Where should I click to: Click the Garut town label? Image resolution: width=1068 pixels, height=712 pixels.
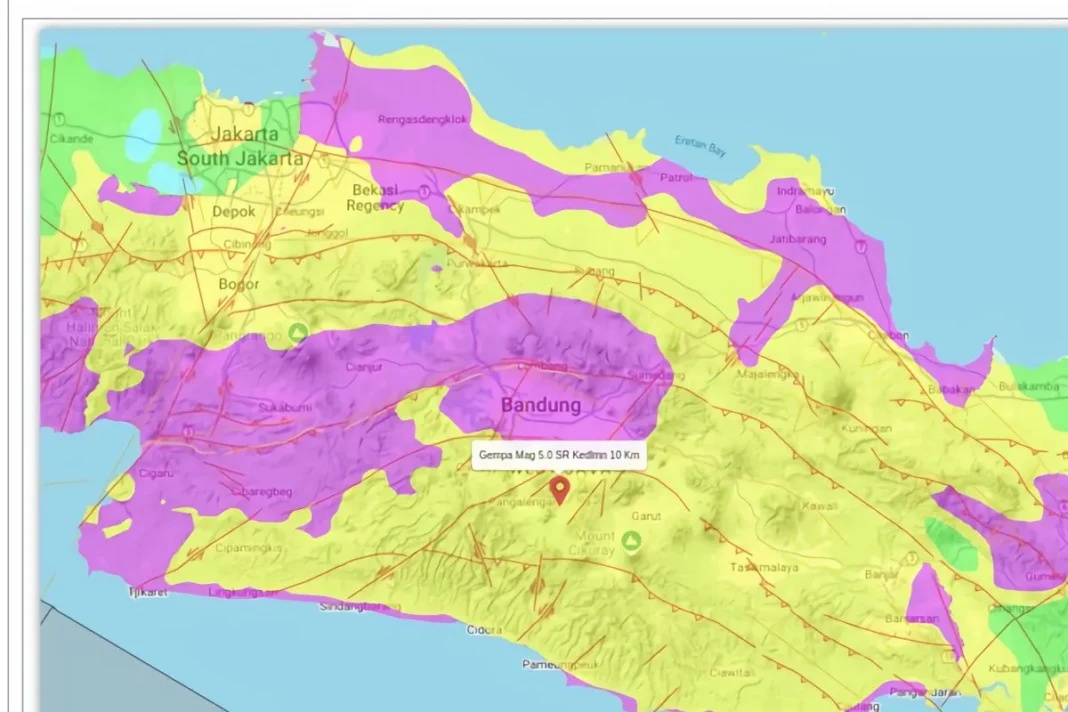coord(646,516)
